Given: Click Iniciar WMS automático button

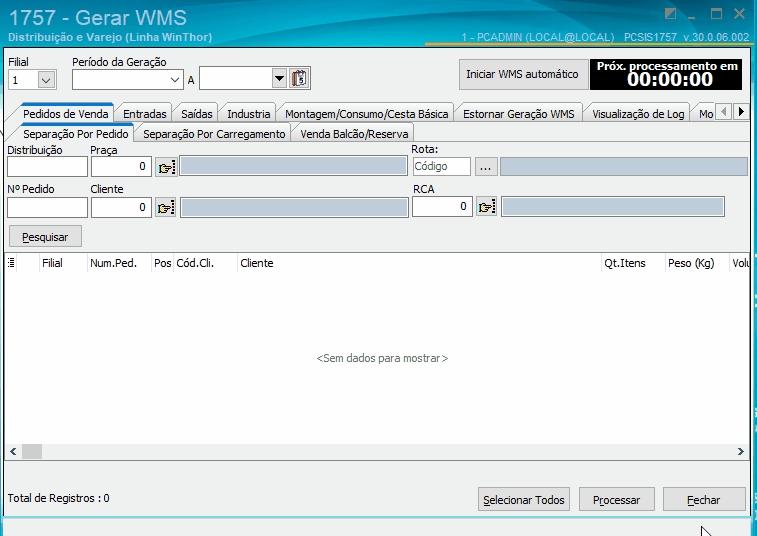Looking at the screenshot, I should tap(523, 74).
